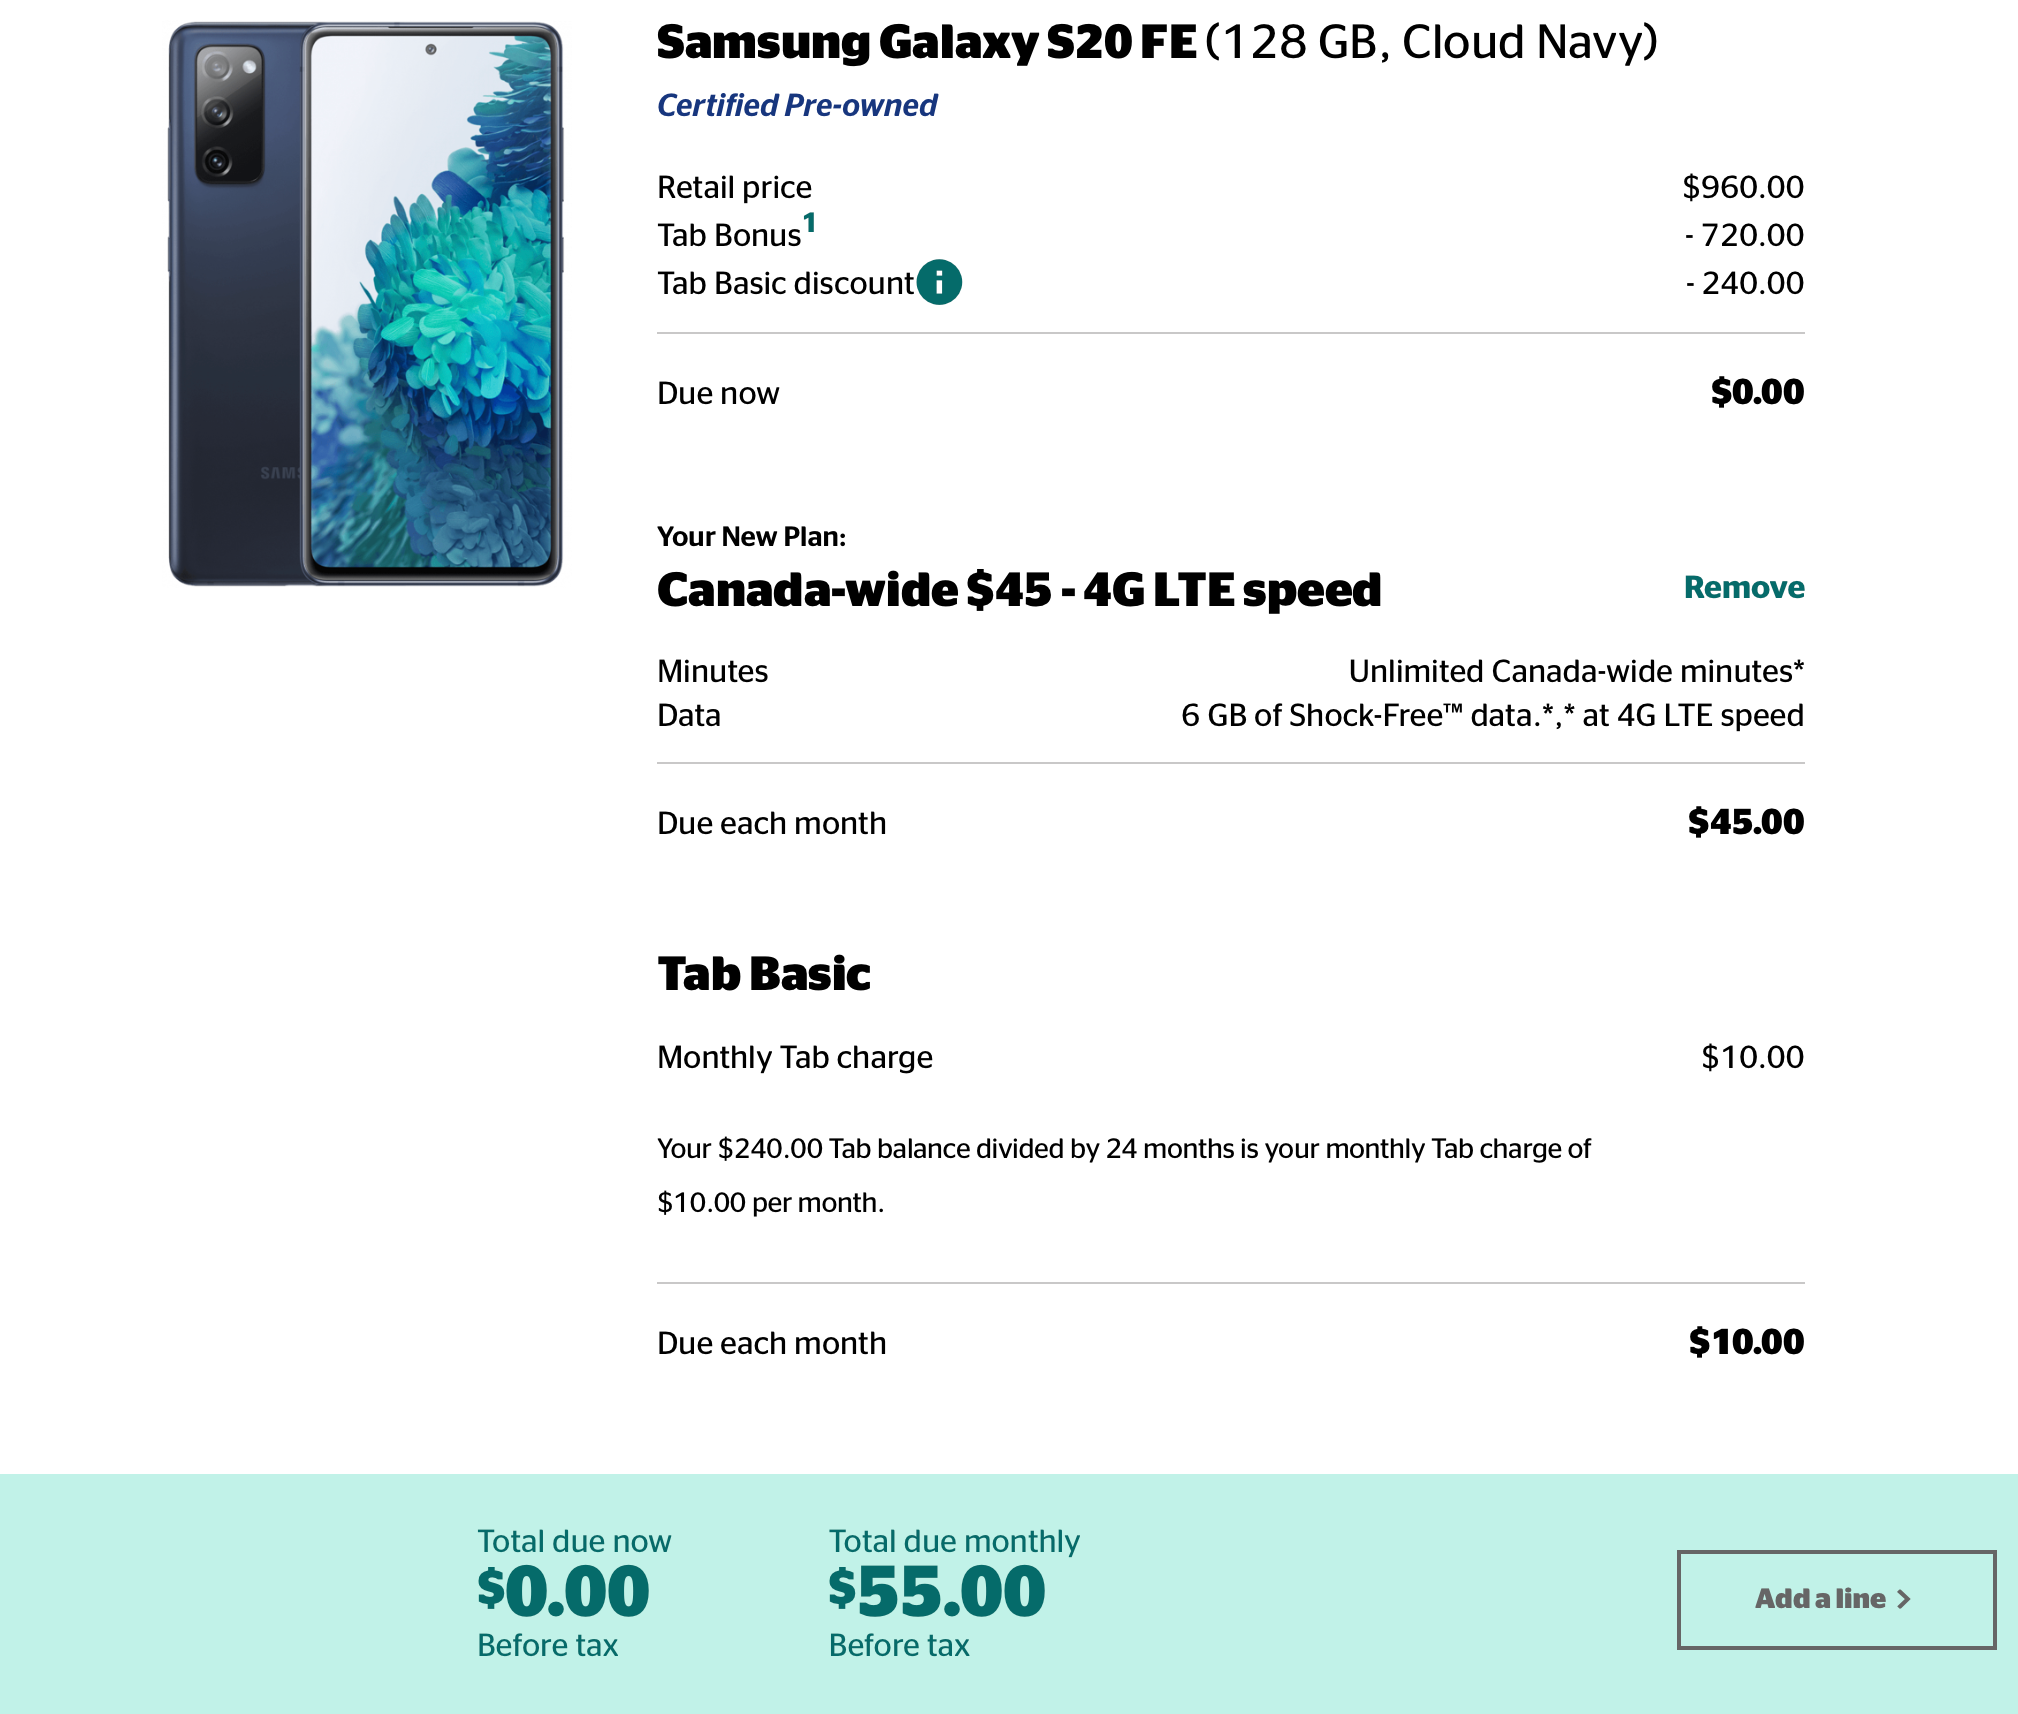Click the Canada-wide $45 plan heading
This screenshot has height=1714, width=2018.
click(1019, 590)
